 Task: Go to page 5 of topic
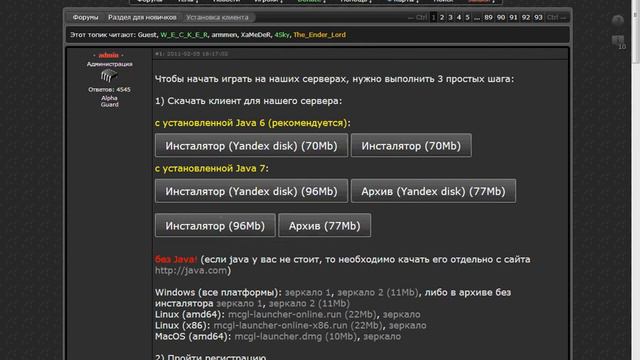click(x=467, y=18)
